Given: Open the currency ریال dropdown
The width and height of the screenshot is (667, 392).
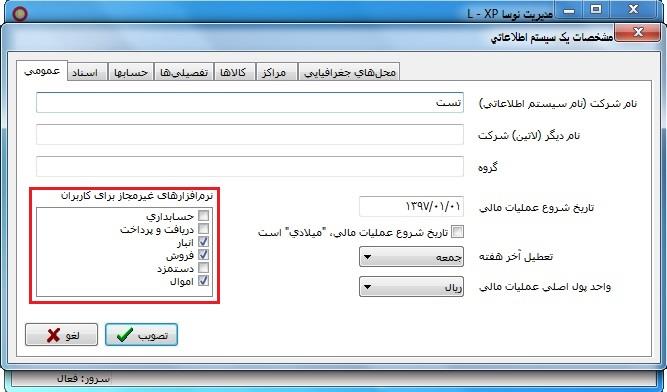Looking at the screenshot, I should (411, 287).
